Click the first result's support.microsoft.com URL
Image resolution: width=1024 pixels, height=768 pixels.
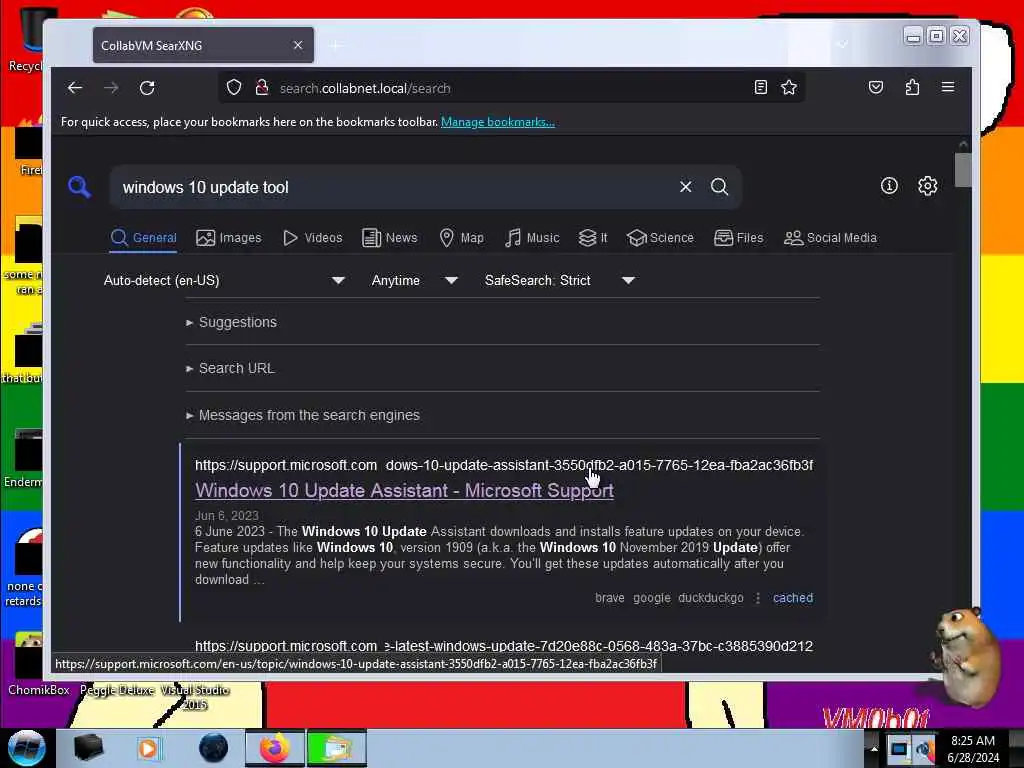click(504, 465)
